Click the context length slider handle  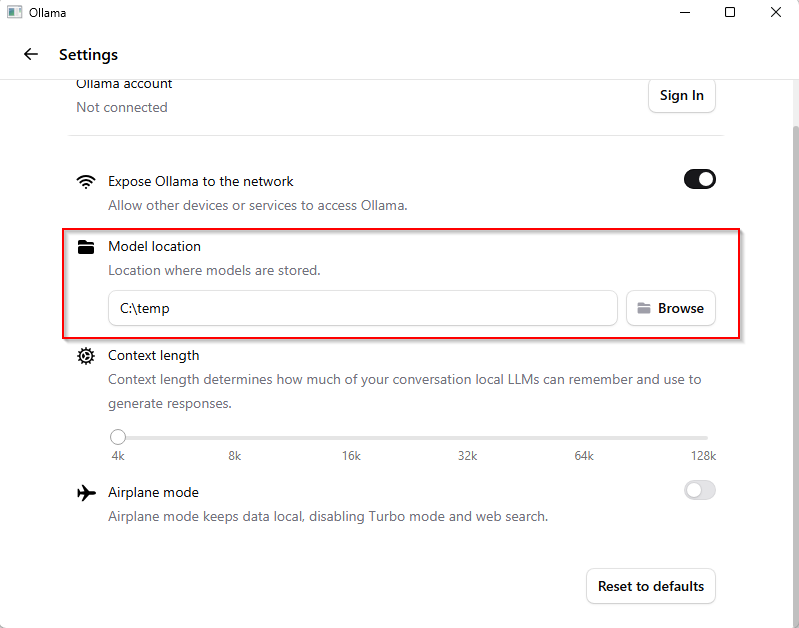coord(118,437)
